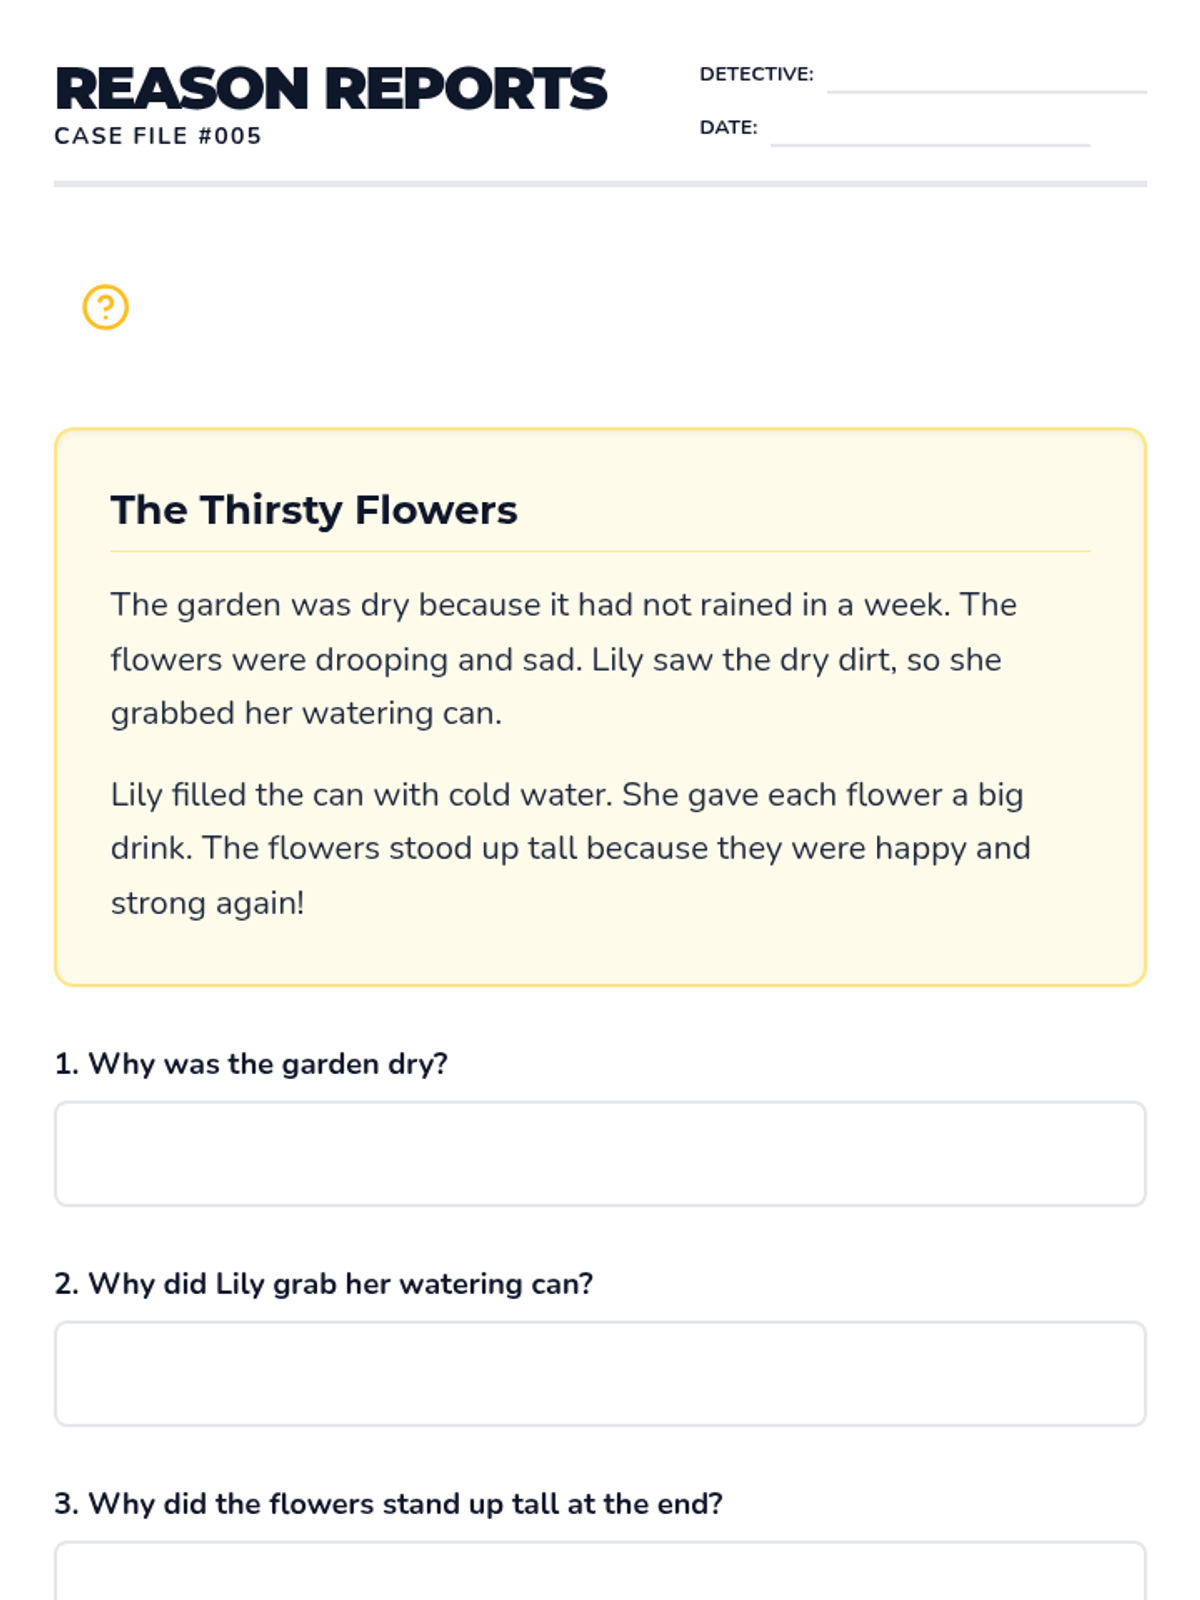This screenshot has width=1200, height=1600.
Task: Click the answer box for question 3
Action: pos(600,1575)
